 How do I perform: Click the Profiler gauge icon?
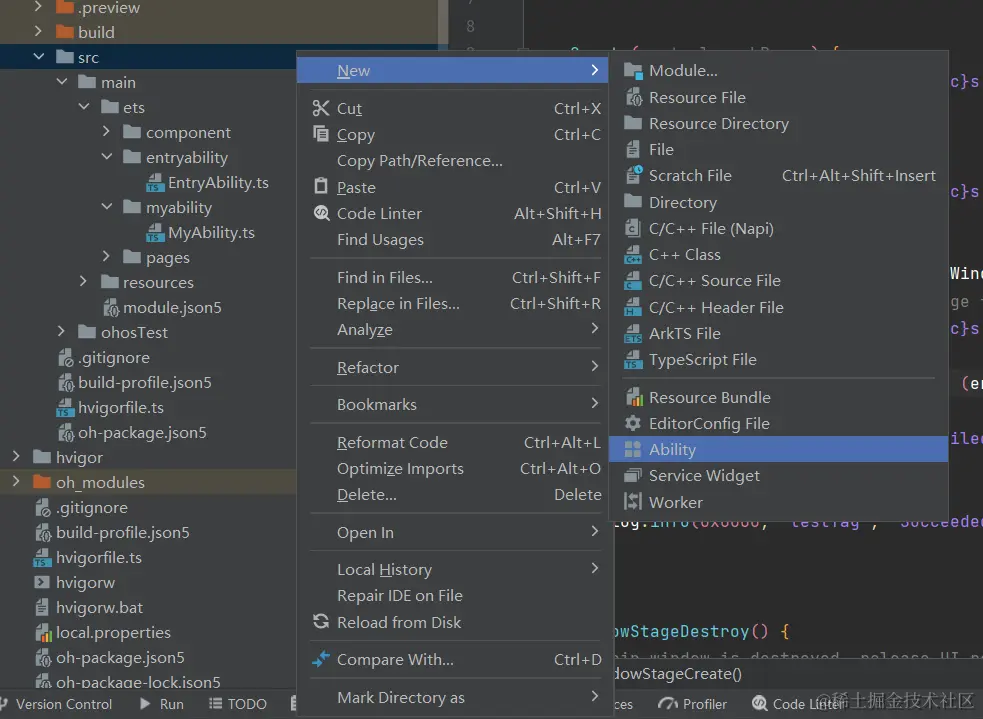click(x=668, y=703)
